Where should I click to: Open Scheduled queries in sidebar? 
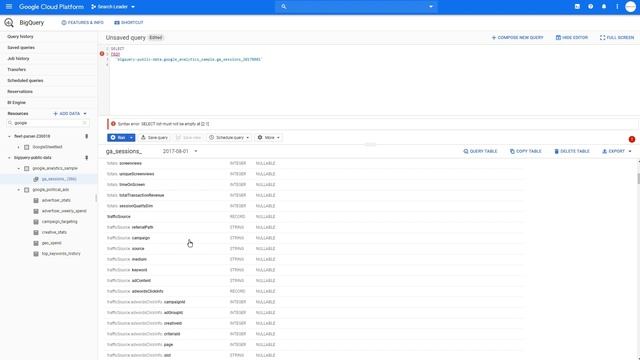[25, 80]
